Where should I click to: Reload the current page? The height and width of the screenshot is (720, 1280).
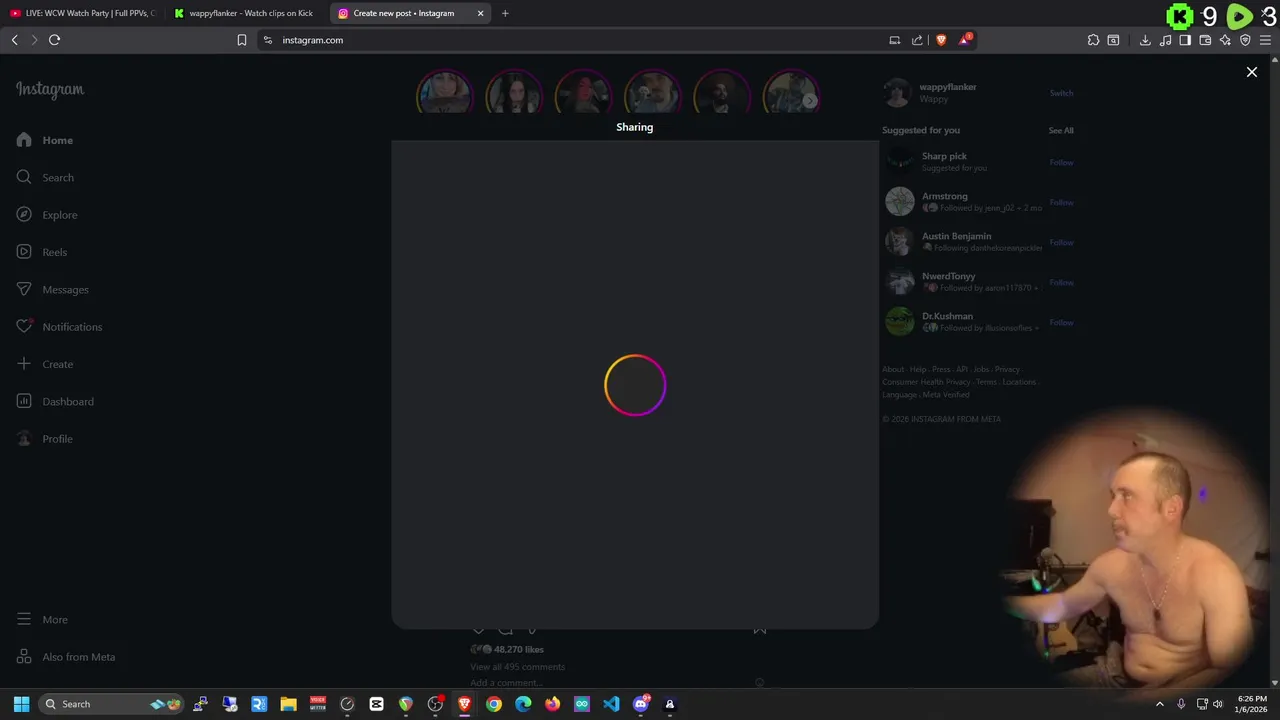click(54, 40)
